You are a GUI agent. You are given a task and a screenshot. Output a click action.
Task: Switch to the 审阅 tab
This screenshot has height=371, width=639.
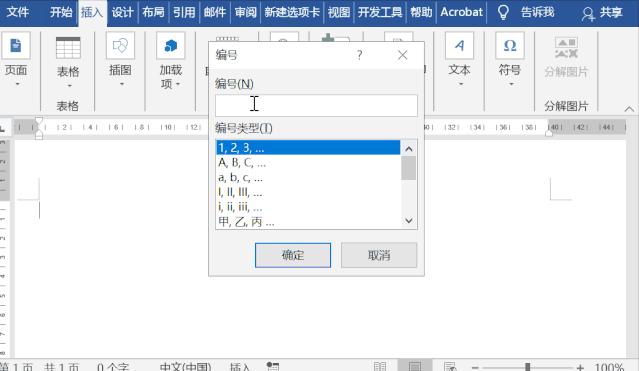(246, 12)
